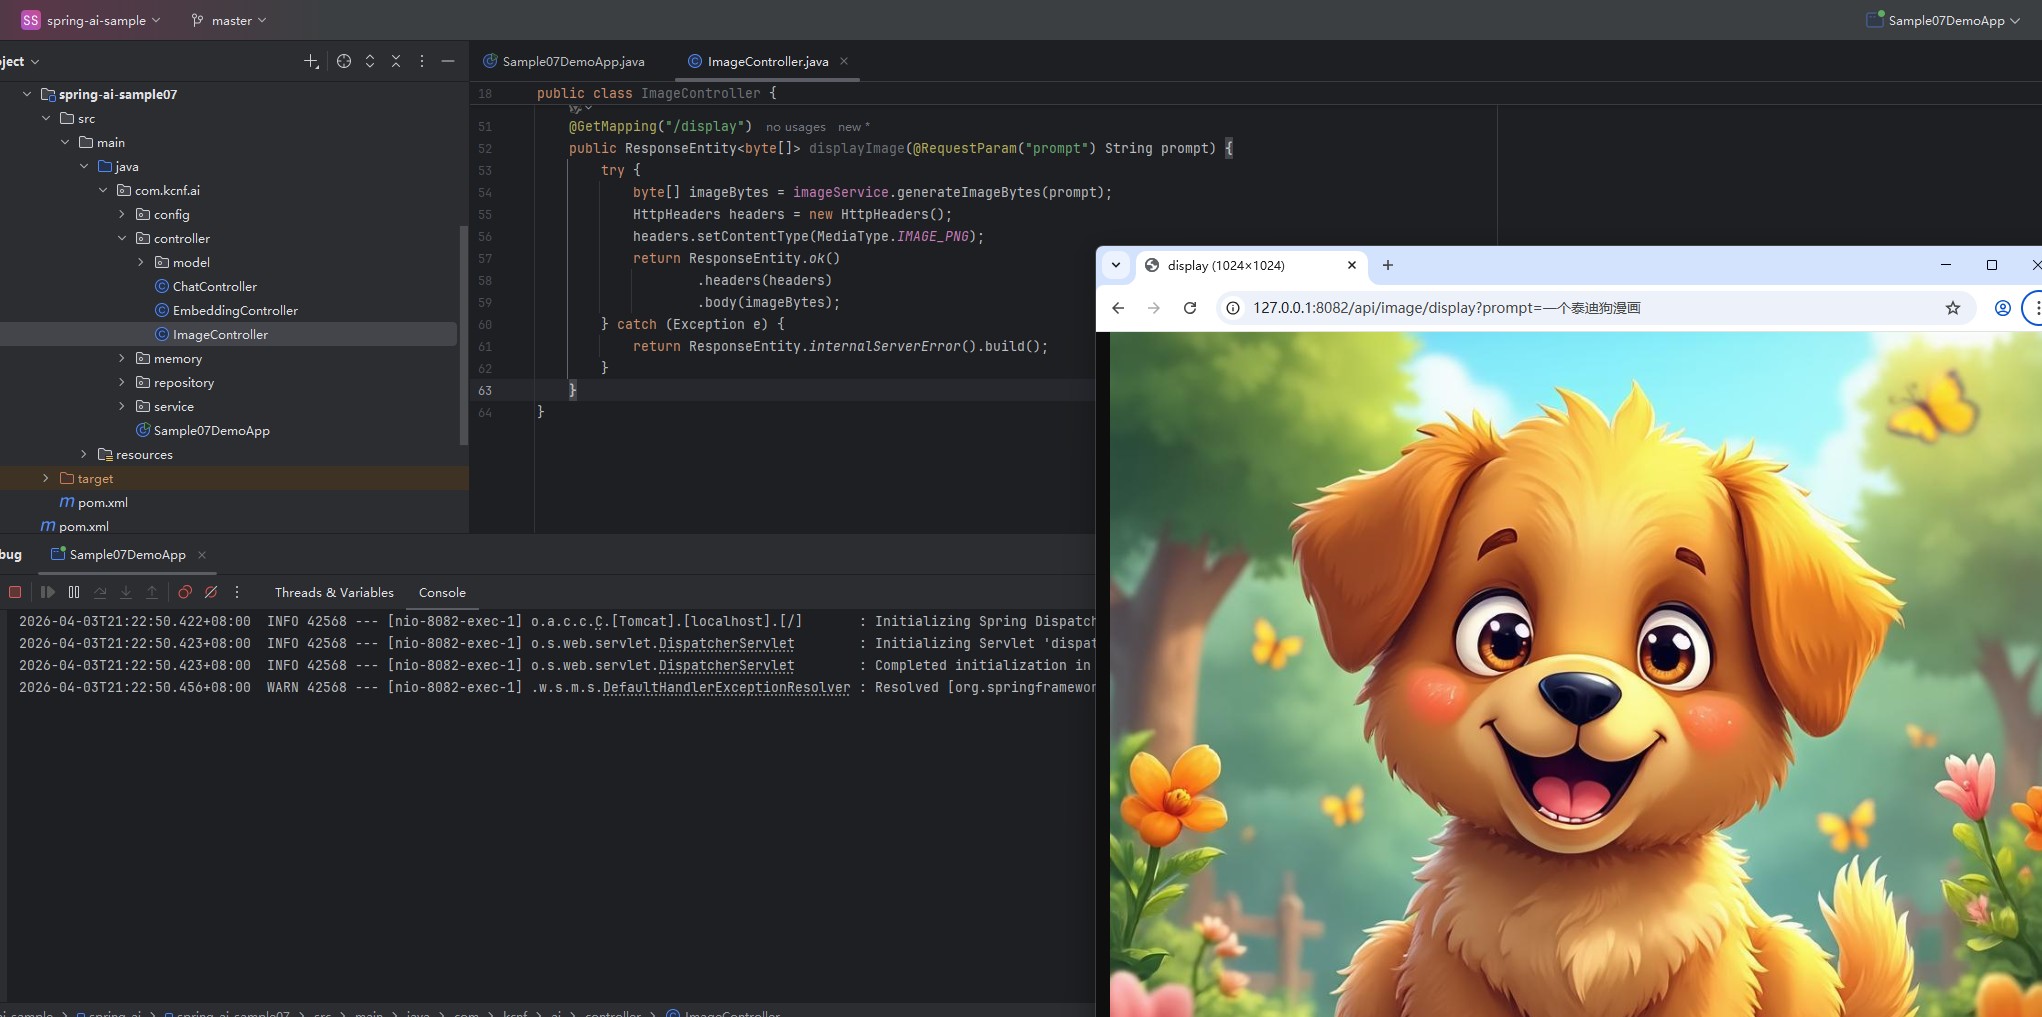Bookmark this page with the star icon

(1952, 308)
